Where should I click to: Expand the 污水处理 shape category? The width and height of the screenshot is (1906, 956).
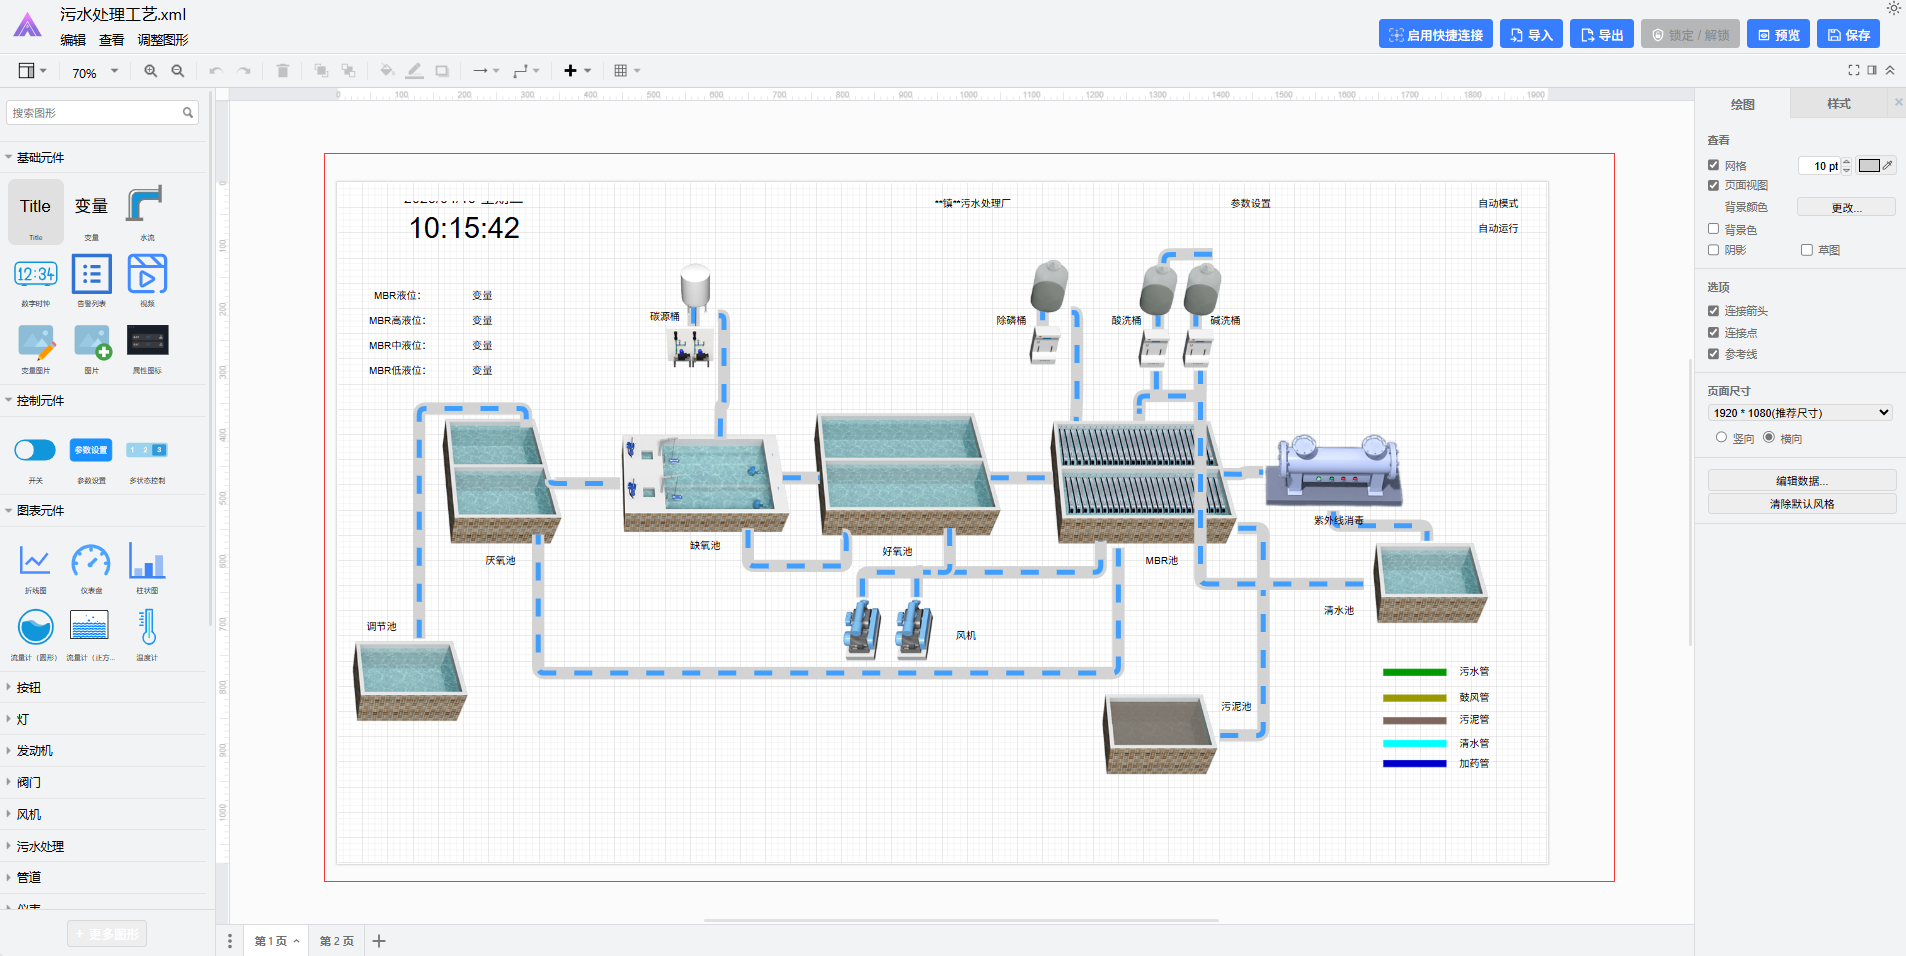pyautogui.click(x=40, y=846)
